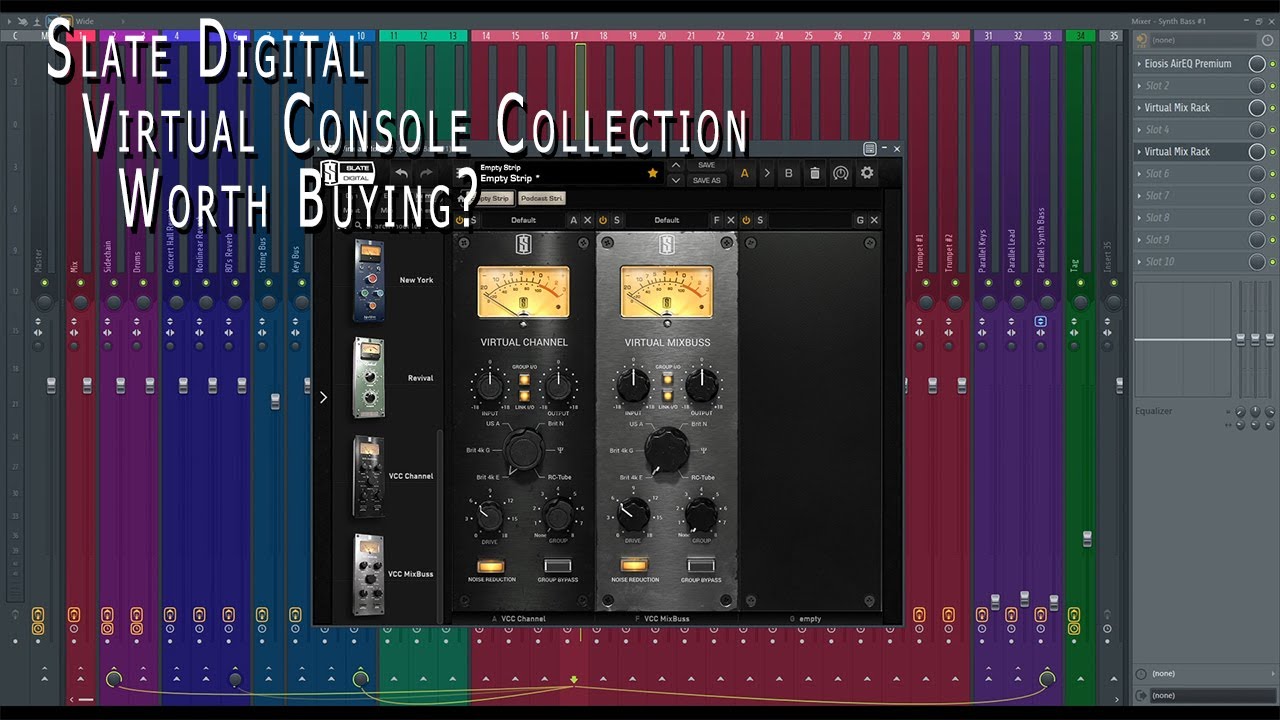Viewport: 1280px width, 720px height.
Task: Toggle Group I/O LED on Virtual MixBuss
Action: coord(667,380)
